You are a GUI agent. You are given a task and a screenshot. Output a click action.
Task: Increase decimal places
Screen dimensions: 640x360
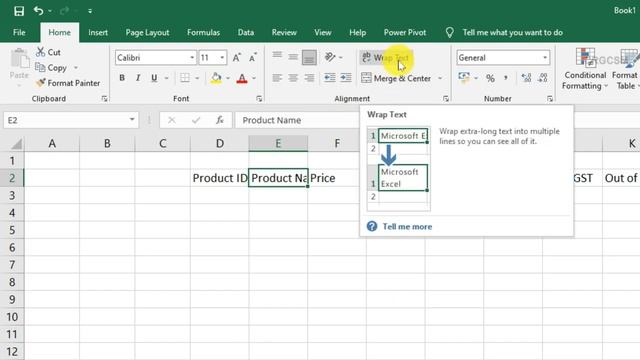tap(527, 78)
